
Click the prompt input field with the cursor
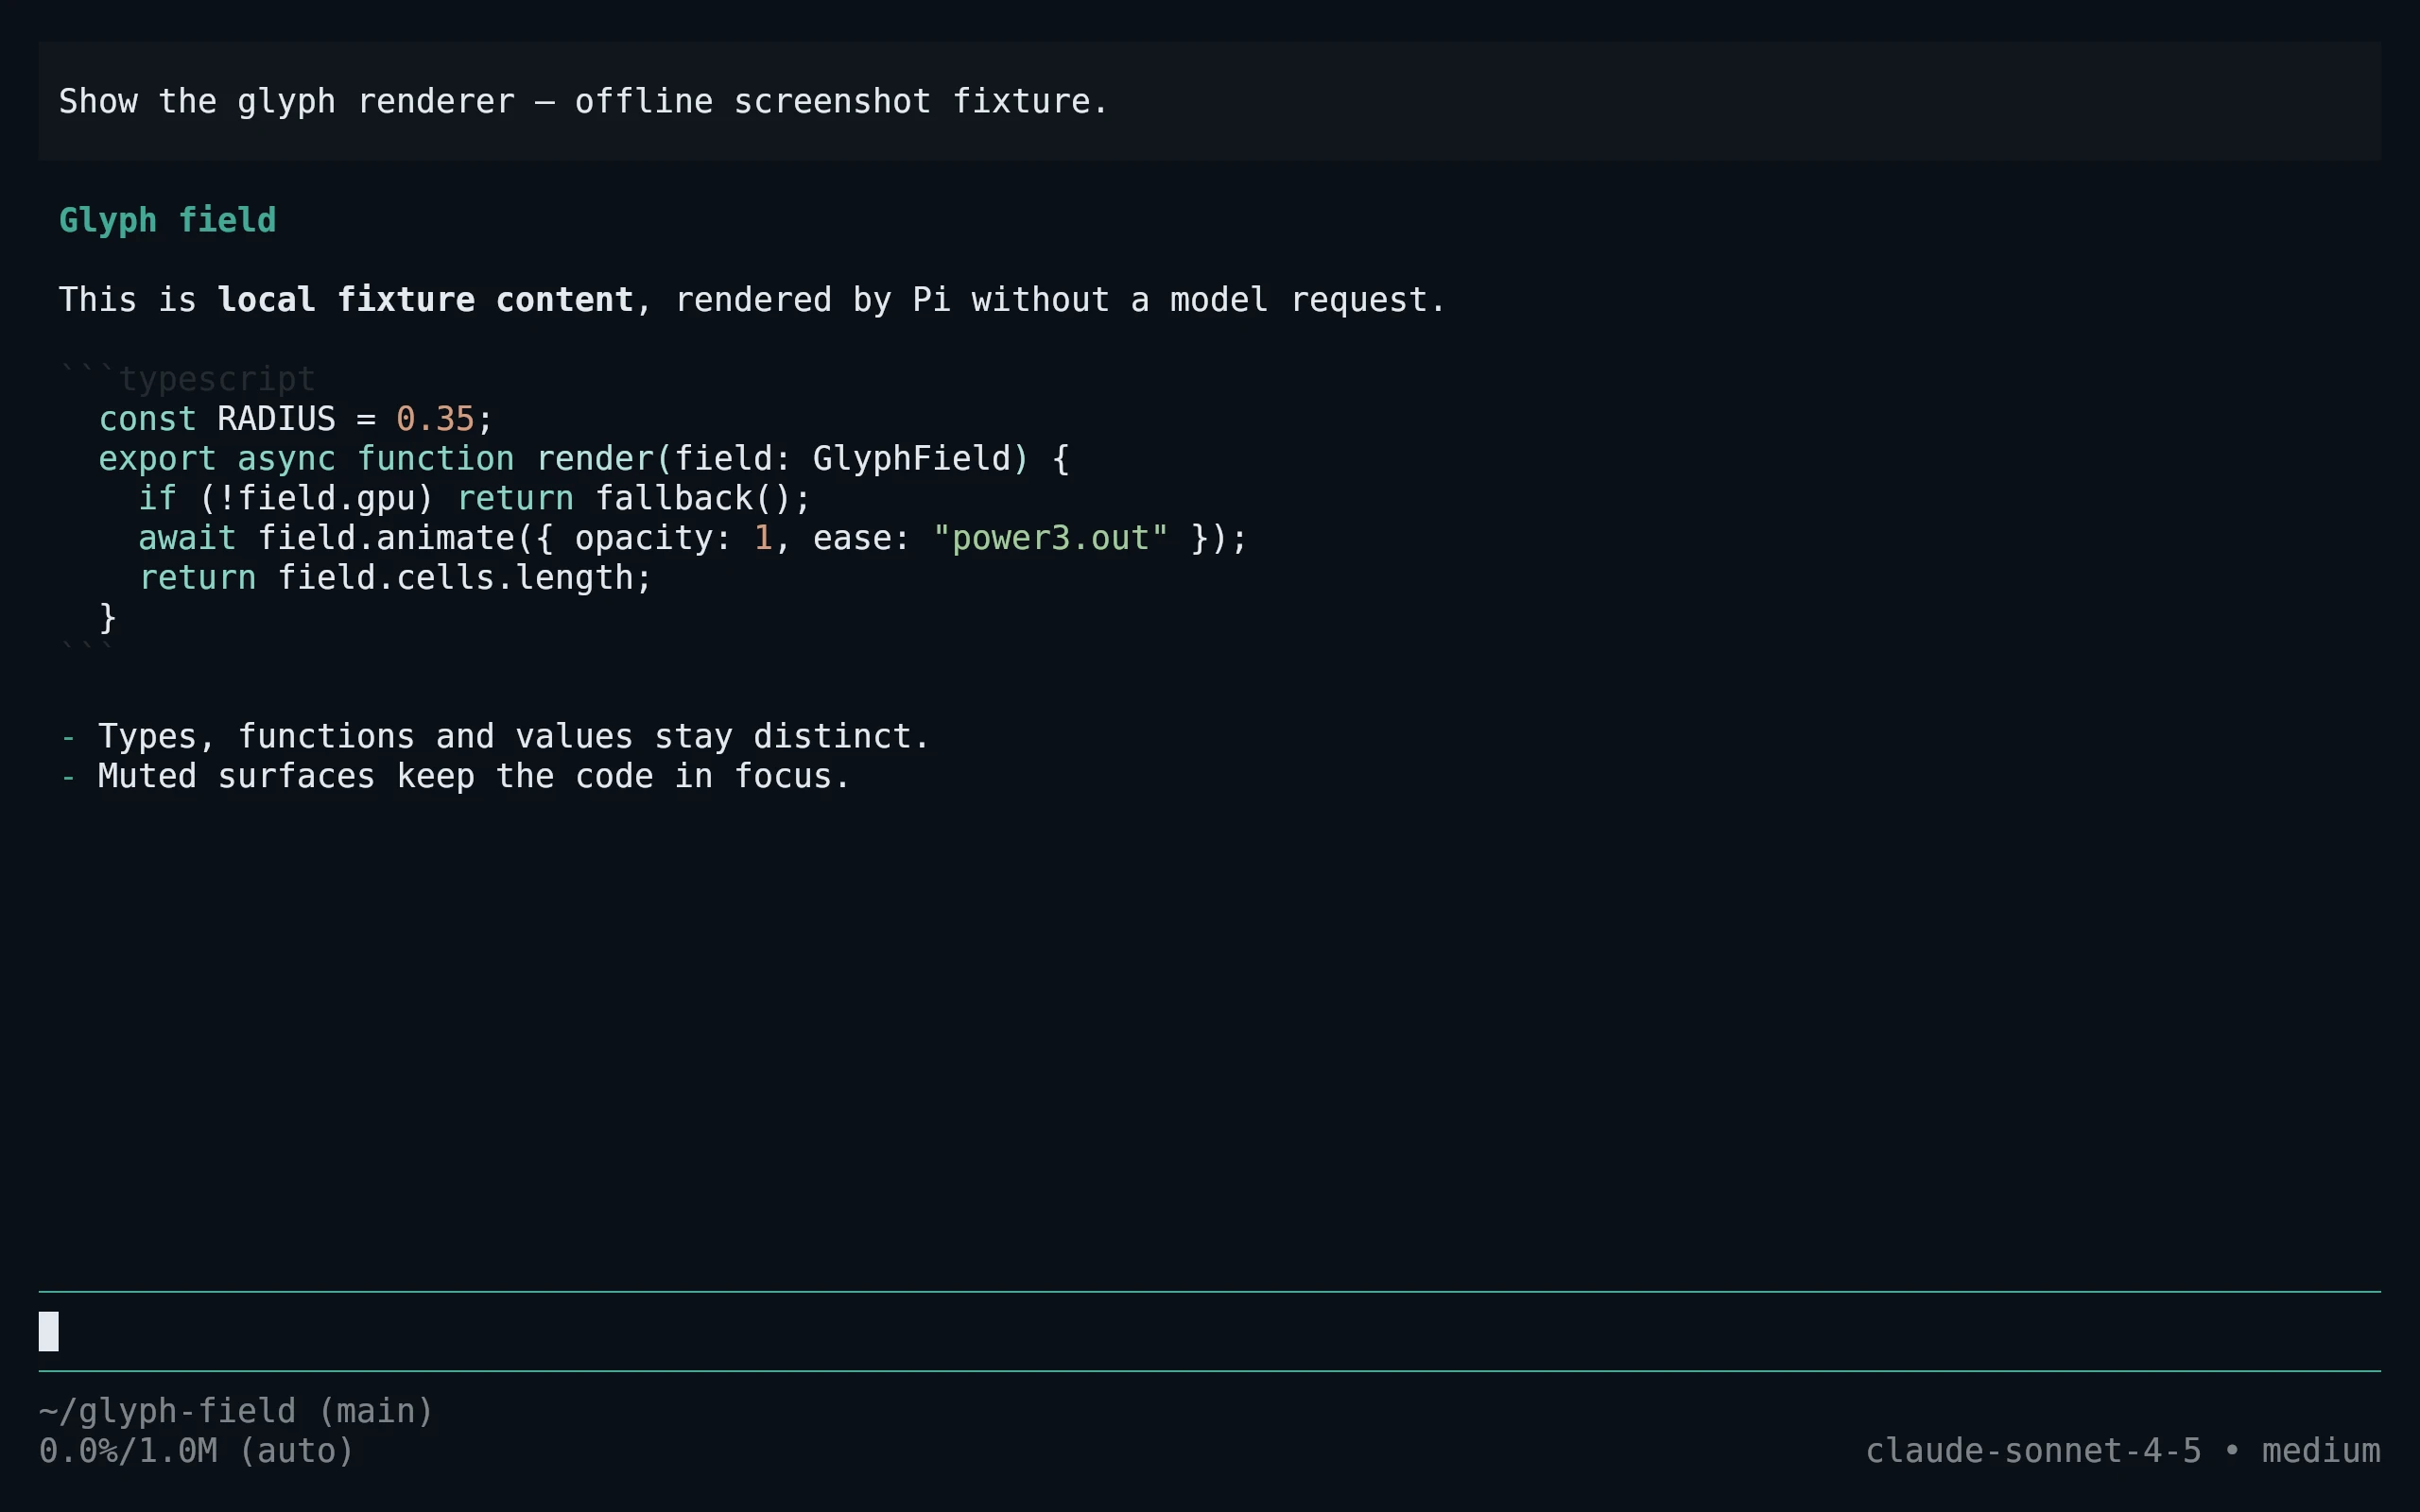coord(1210,1331)
